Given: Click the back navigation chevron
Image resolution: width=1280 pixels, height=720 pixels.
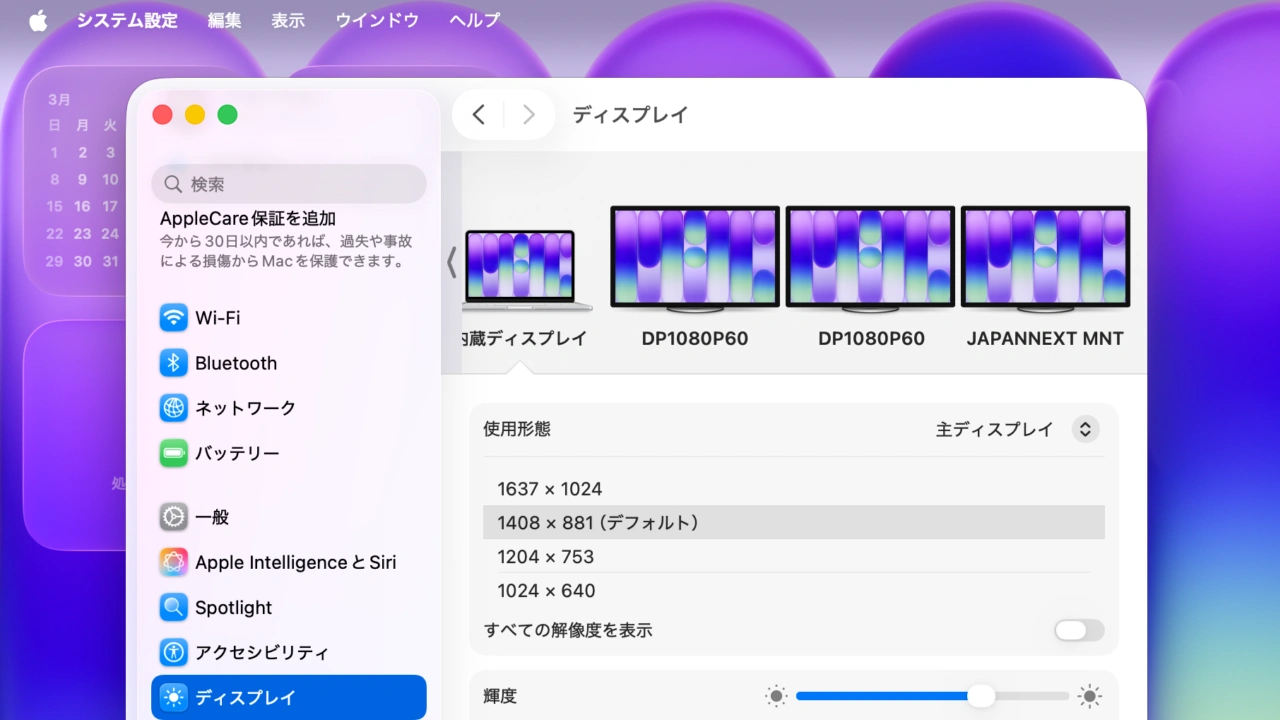Looking at the screenshot, I should point(478,114).
